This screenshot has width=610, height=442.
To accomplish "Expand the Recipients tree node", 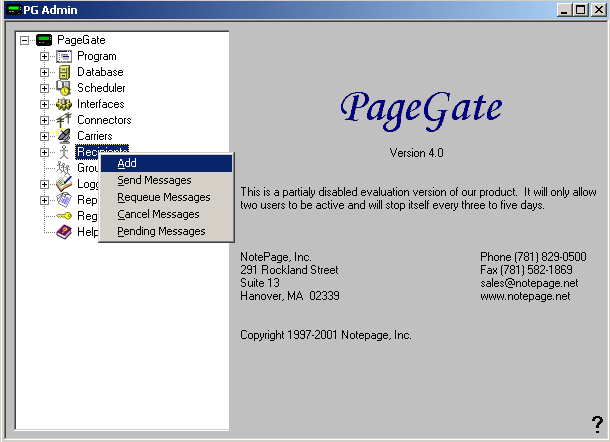I will coord(44,152).
